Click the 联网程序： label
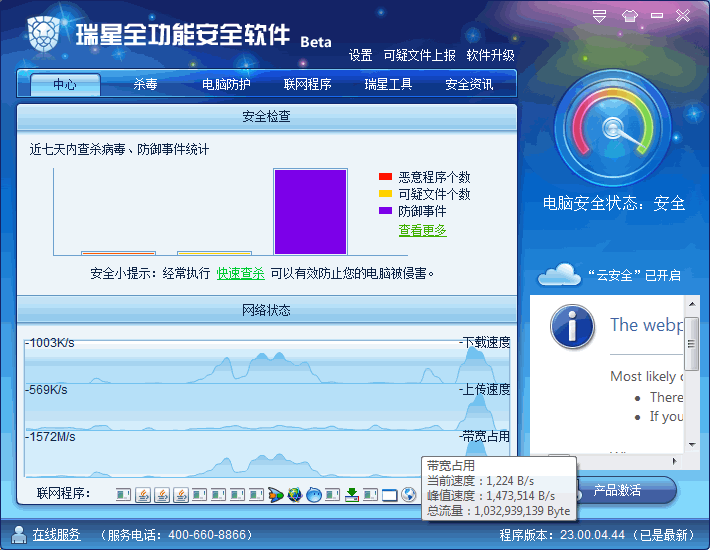Screen dimensions: 710x550 click(63, 493)
